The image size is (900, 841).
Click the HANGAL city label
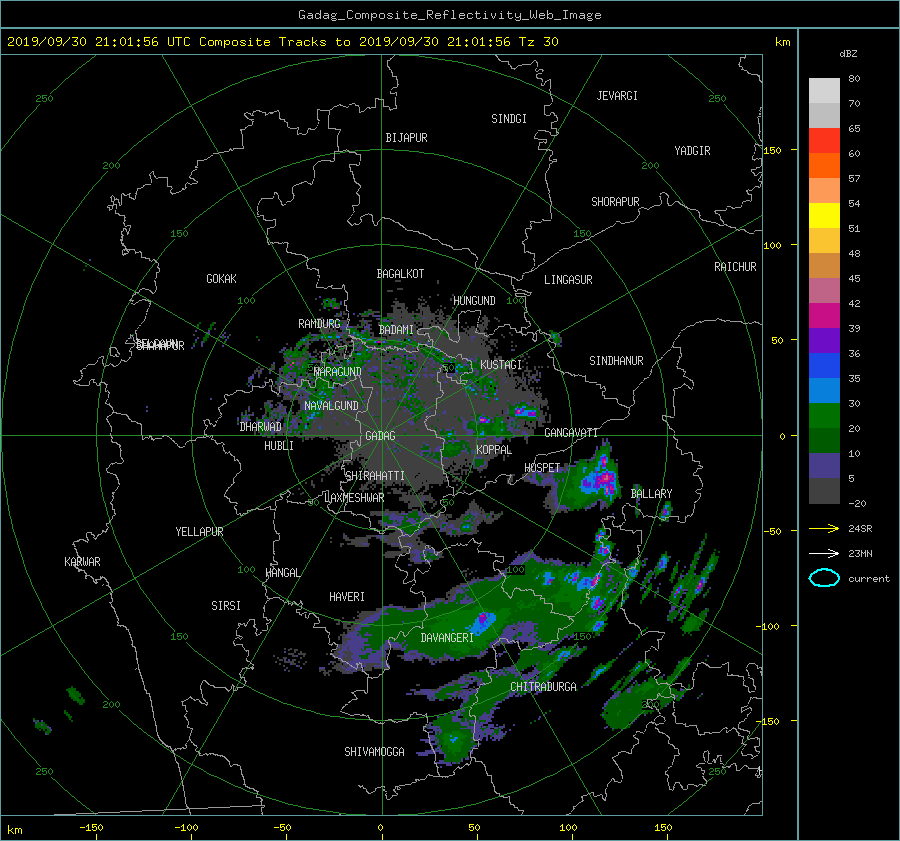[283, 573]
